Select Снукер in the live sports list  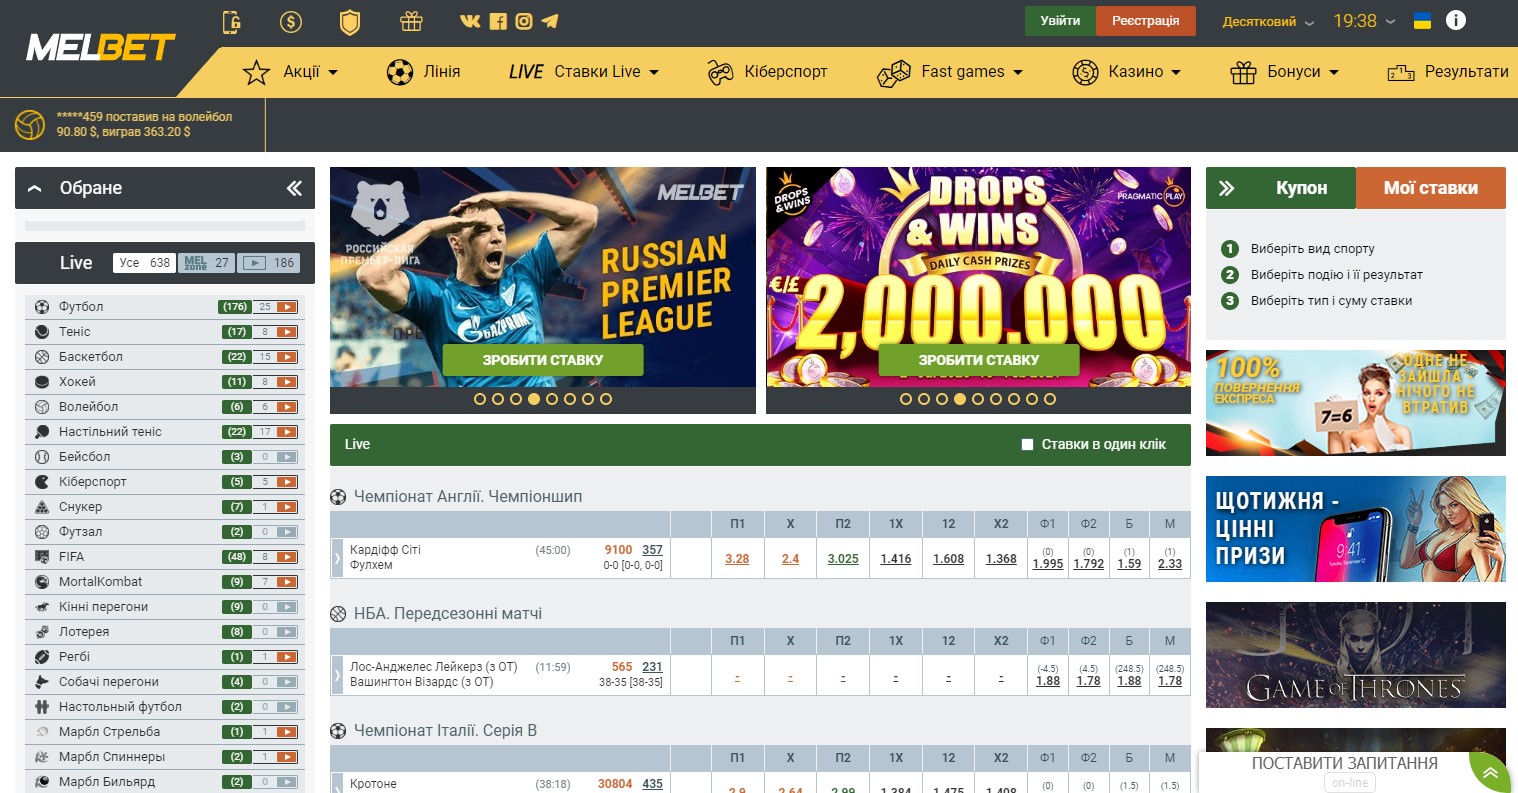[80, 507]
